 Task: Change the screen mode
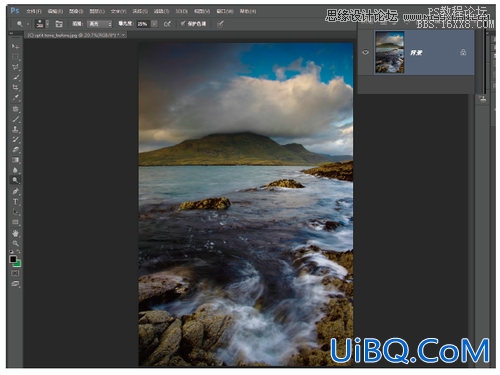[15, 284]
